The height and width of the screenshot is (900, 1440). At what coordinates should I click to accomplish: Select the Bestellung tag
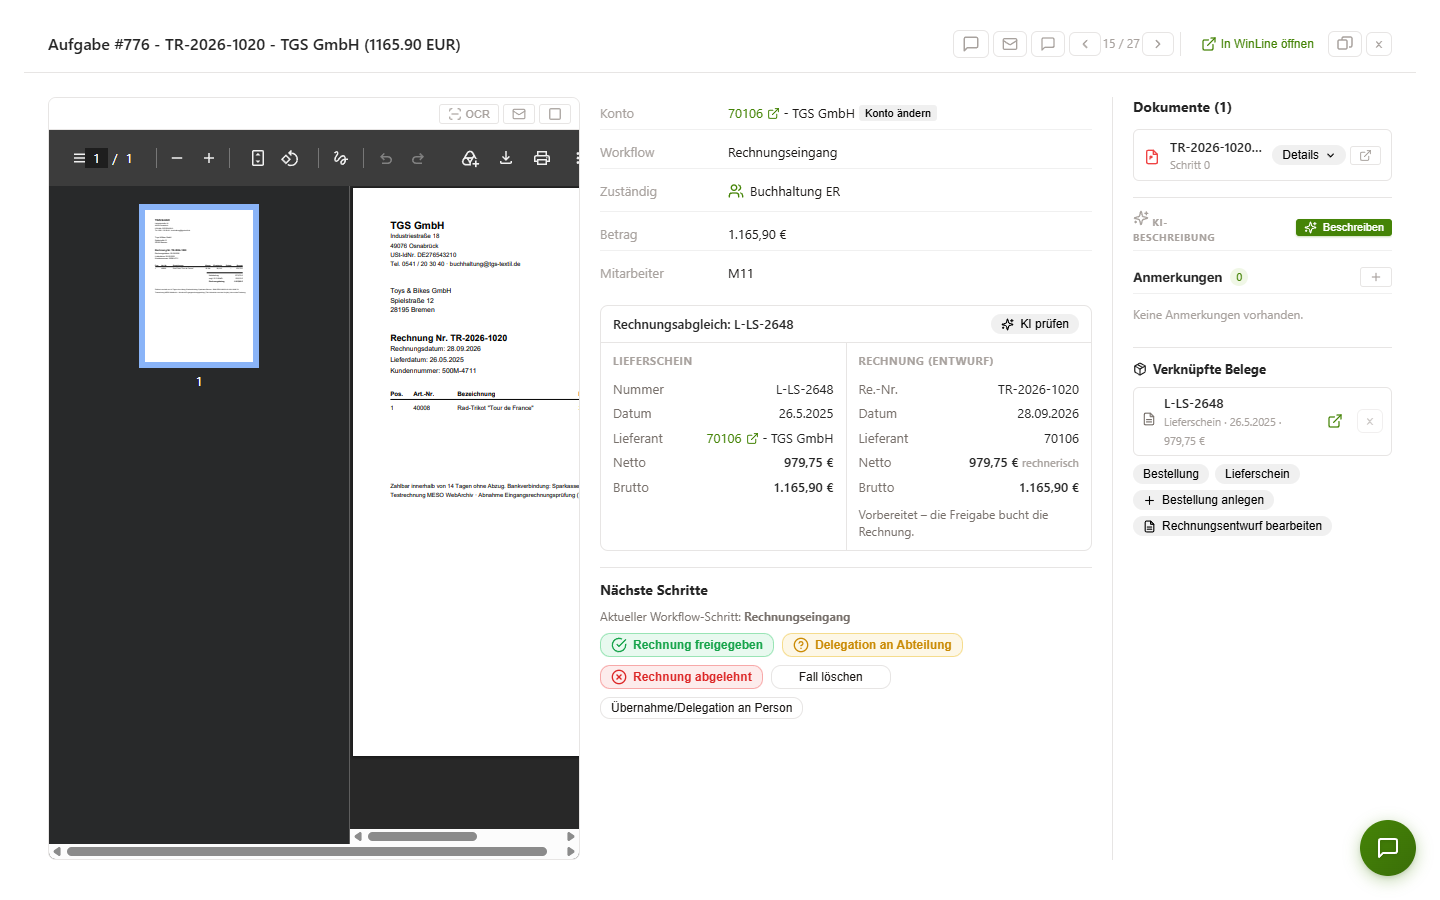[x=1171, y=474]
